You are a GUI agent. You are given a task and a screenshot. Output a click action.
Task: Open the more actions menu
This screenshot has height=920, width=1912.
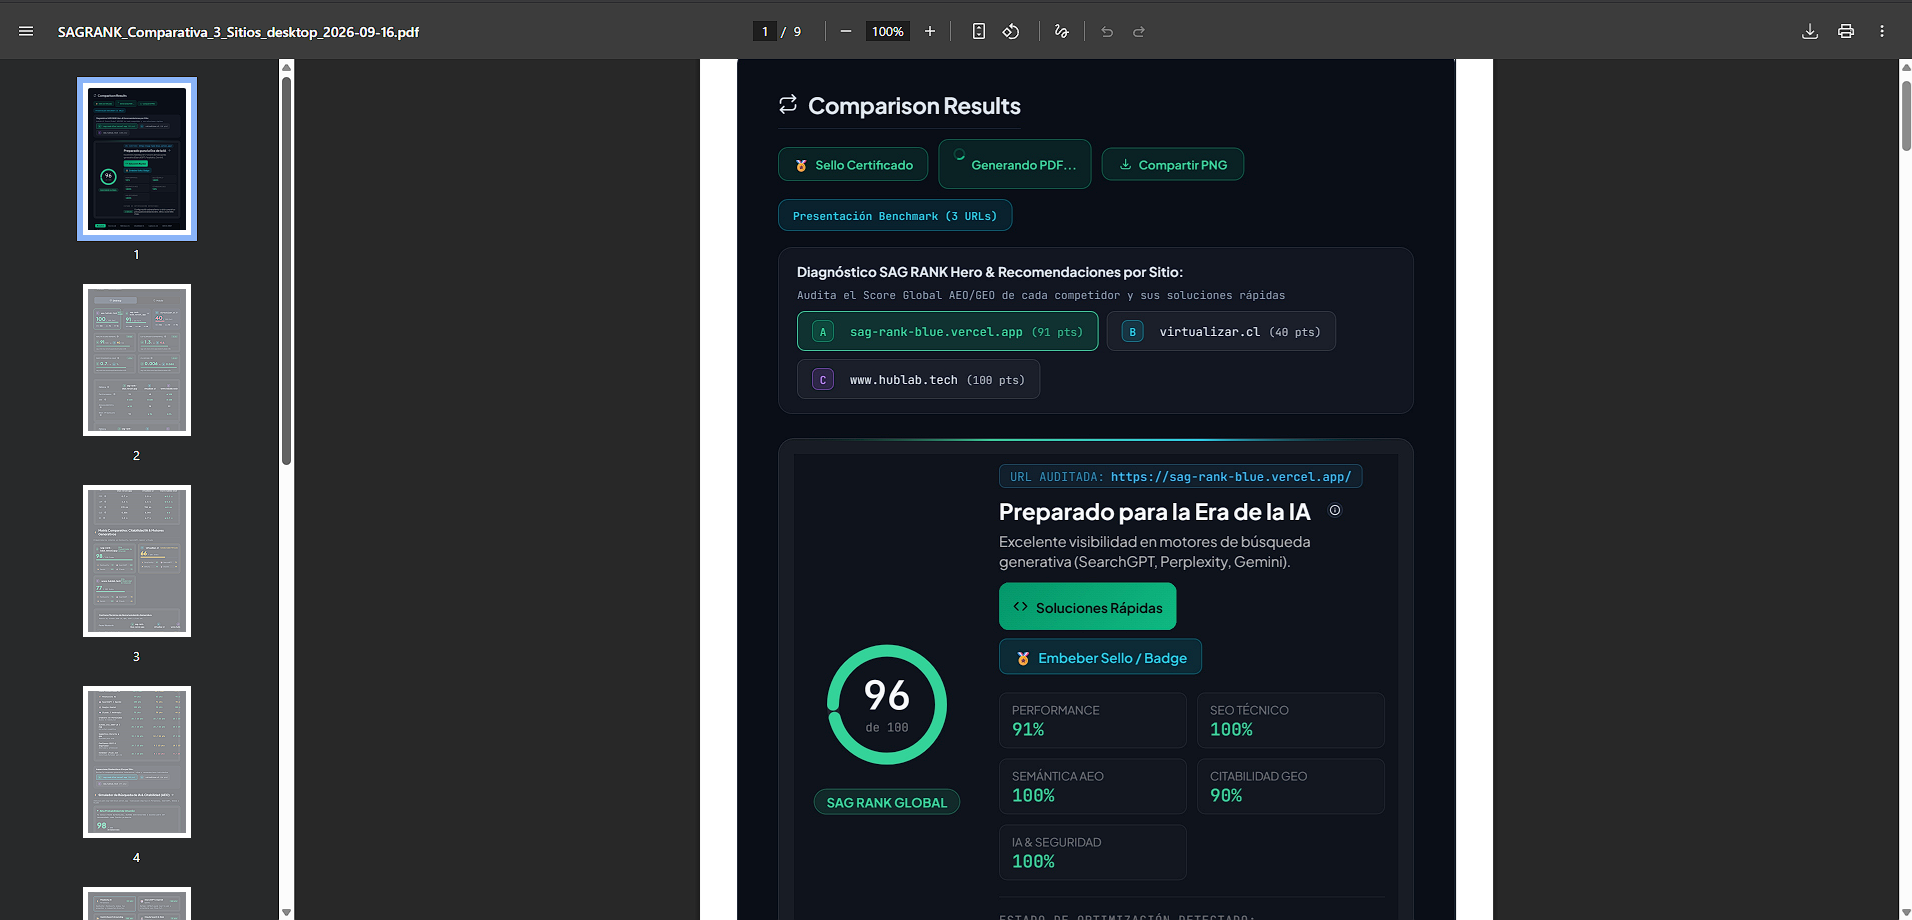click(x=1882, y=32)
